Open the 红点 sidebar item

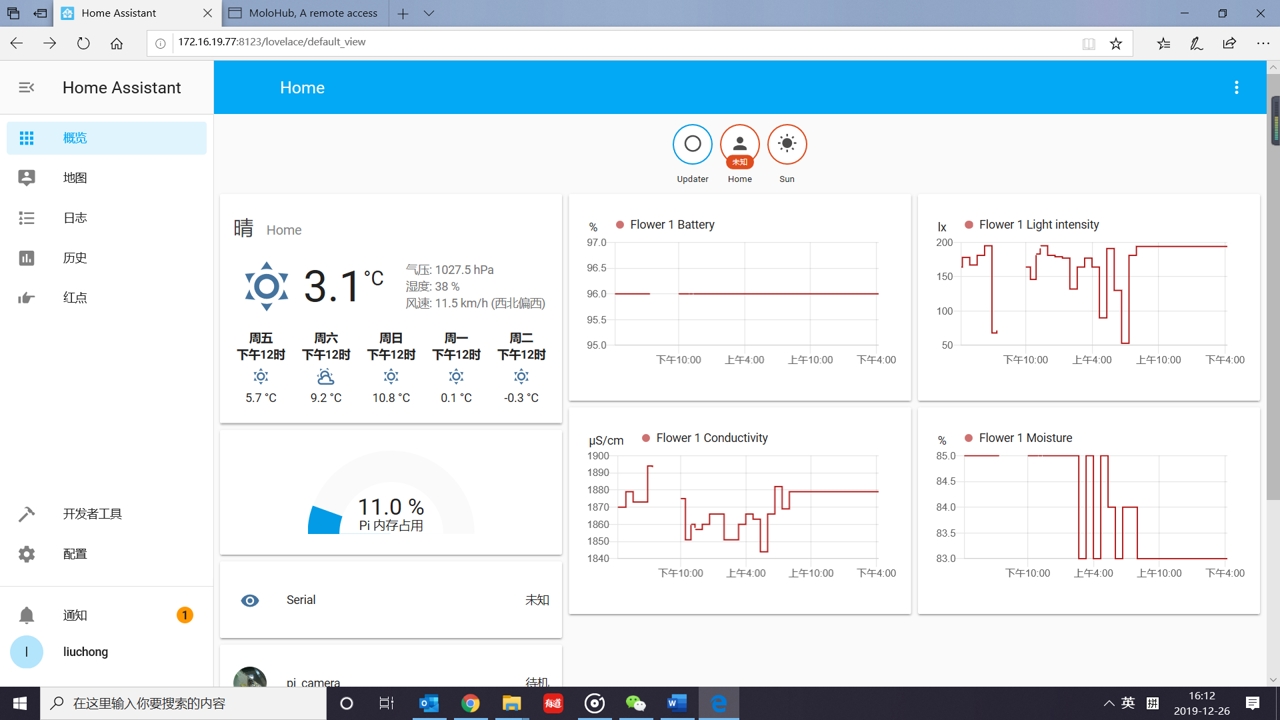107,298
